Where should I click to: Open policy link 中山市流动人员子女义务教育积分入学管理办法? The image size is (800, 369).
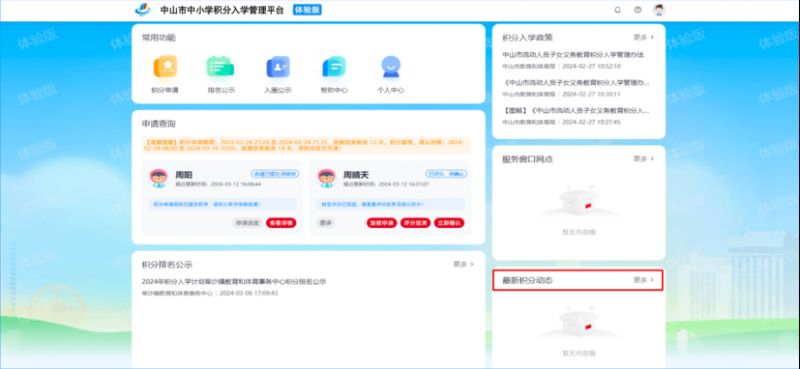coord(573,55)
